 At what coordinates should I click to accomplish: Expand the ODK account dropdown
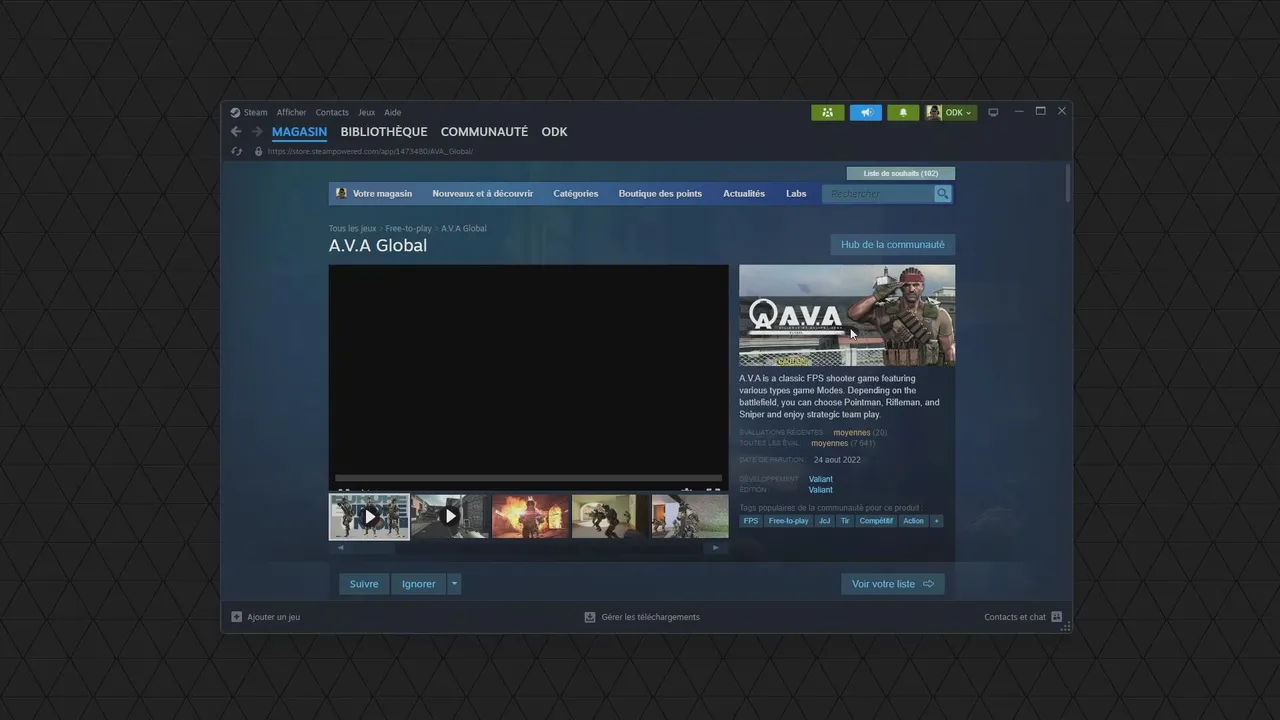(x=958, y=113)
